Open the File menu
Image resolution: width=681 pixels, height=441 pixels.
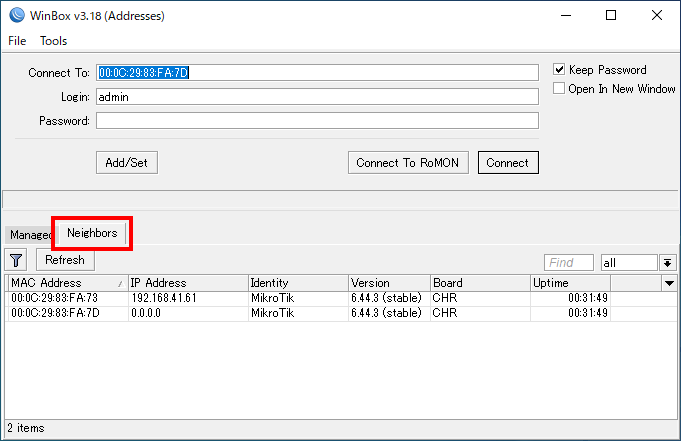(17, 41)
